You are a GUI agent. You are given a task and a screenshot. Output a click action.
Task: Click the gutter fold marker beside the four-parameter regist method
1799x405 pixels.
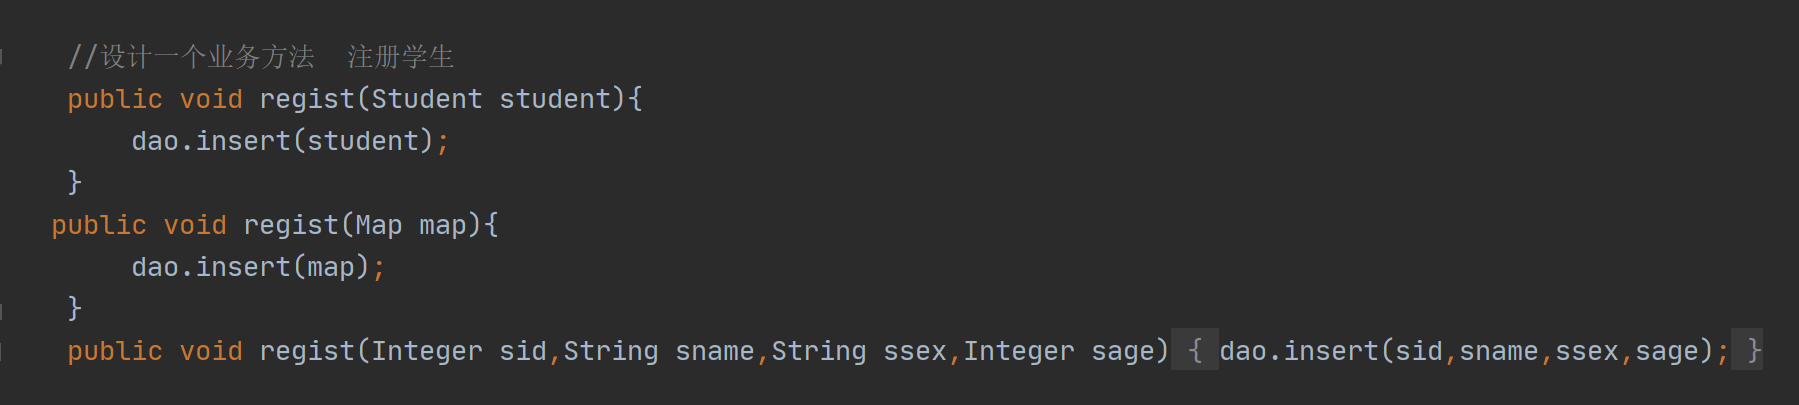tap(3, 351)
